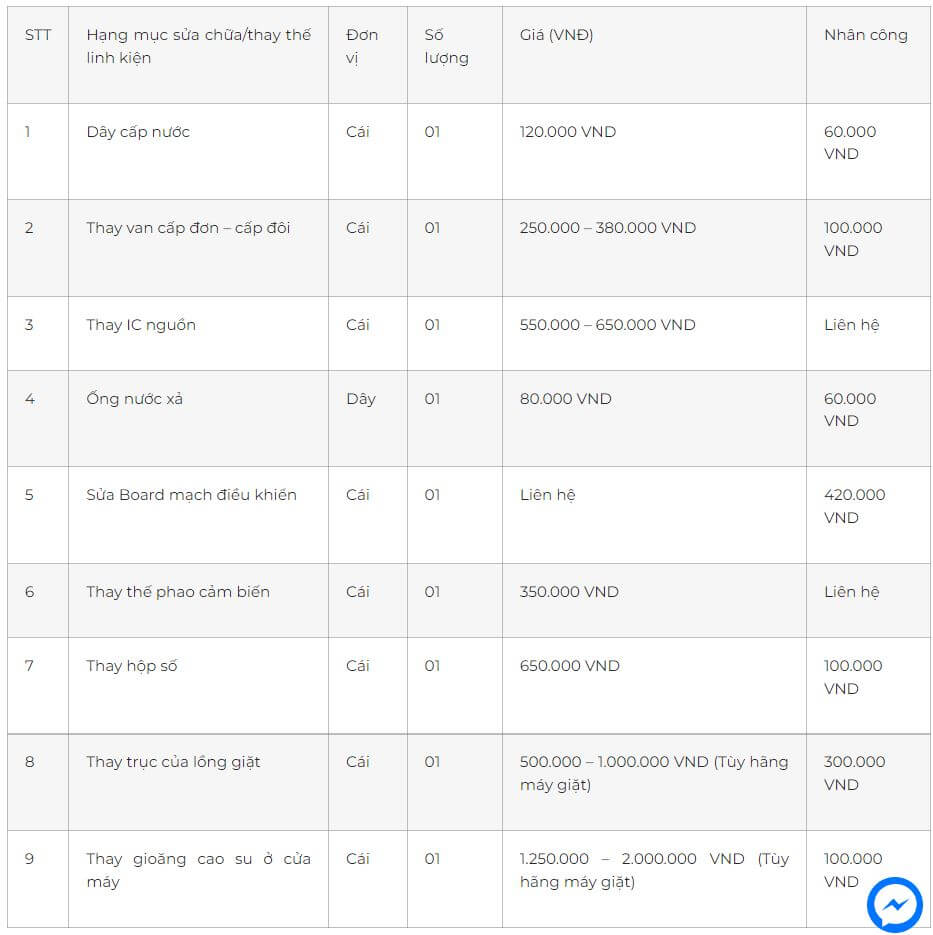Screen dimensions: 933x935
Task: Click the "Hạng mục sửa chữa/thay thế linh kiện" header
Action: click(198, 46)
